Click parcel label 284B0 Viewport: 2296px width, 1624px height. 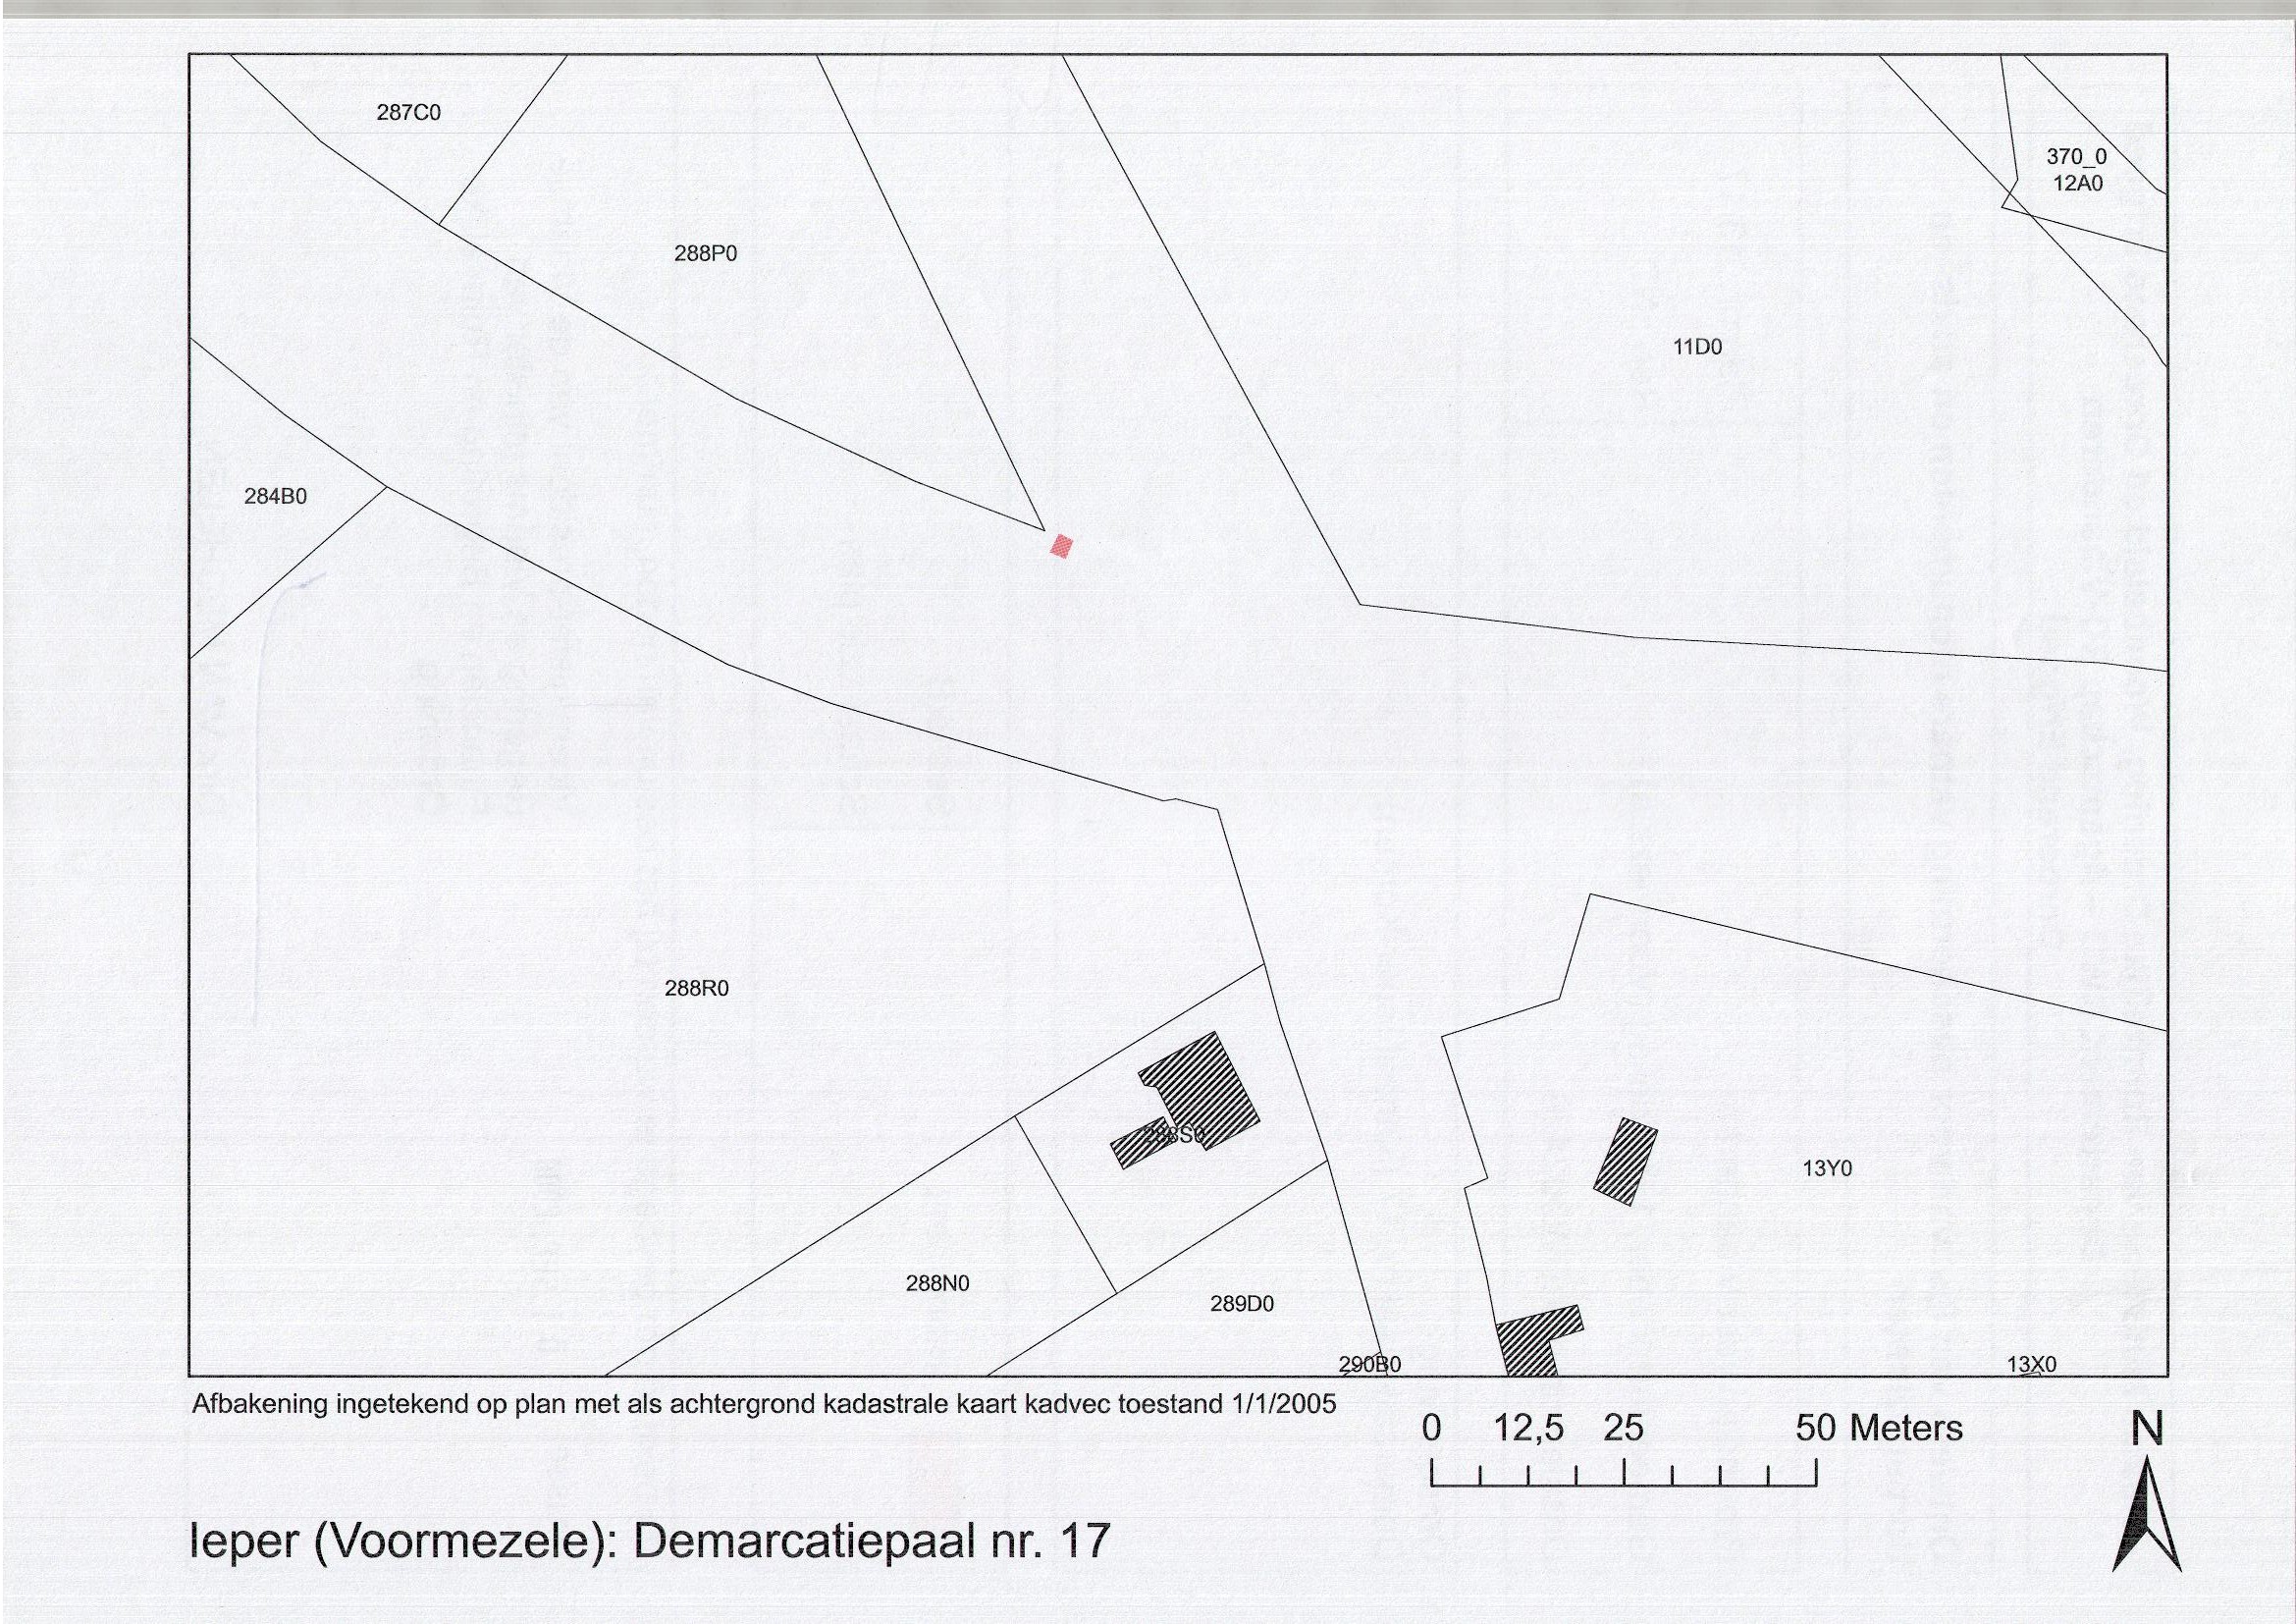(275, 496)
